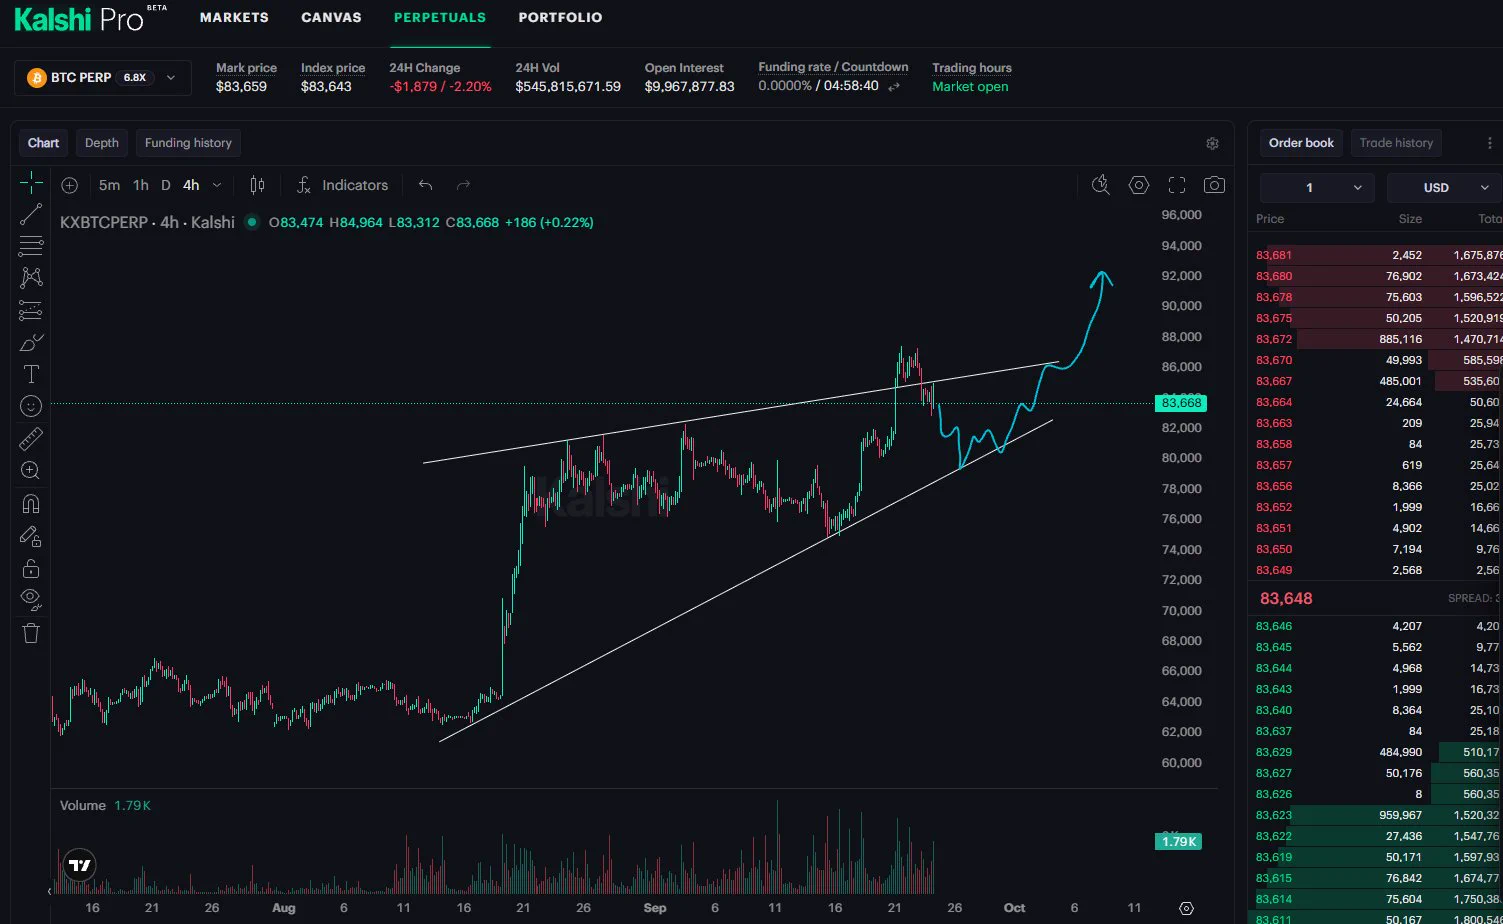Remove drawings with the trash icon
The width and height of the screenshot is (1503, 924).
tap(31, 633)
